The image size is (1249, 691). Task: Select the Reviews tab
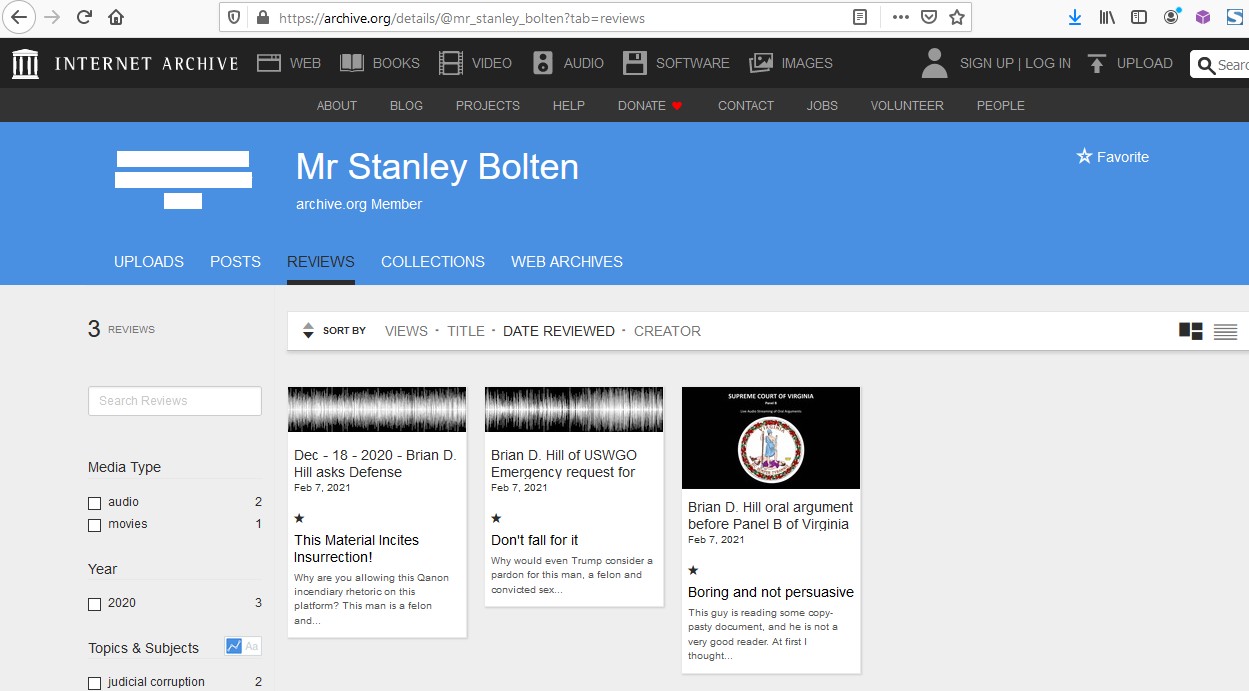321,262
